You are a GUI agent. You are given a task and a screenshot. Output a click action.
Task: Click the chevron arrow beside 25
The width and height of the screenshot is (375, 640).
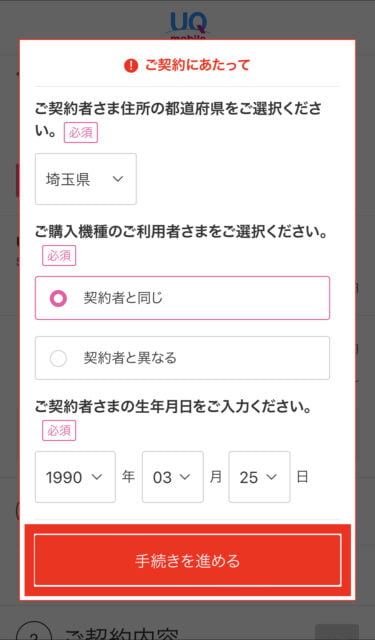[271, 477]
